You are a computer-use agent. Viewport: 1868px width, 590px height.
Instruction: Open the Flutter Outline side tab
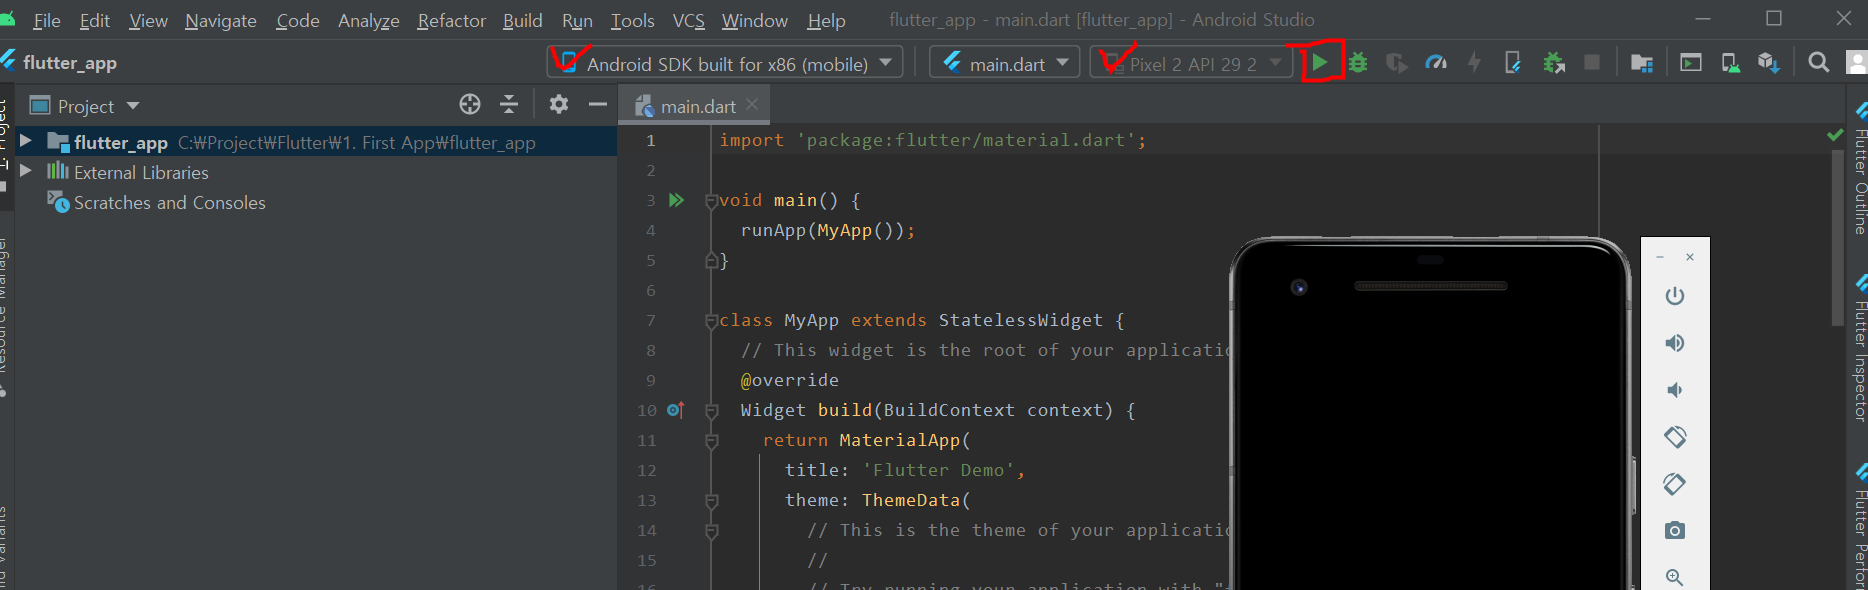[1859, 170]
